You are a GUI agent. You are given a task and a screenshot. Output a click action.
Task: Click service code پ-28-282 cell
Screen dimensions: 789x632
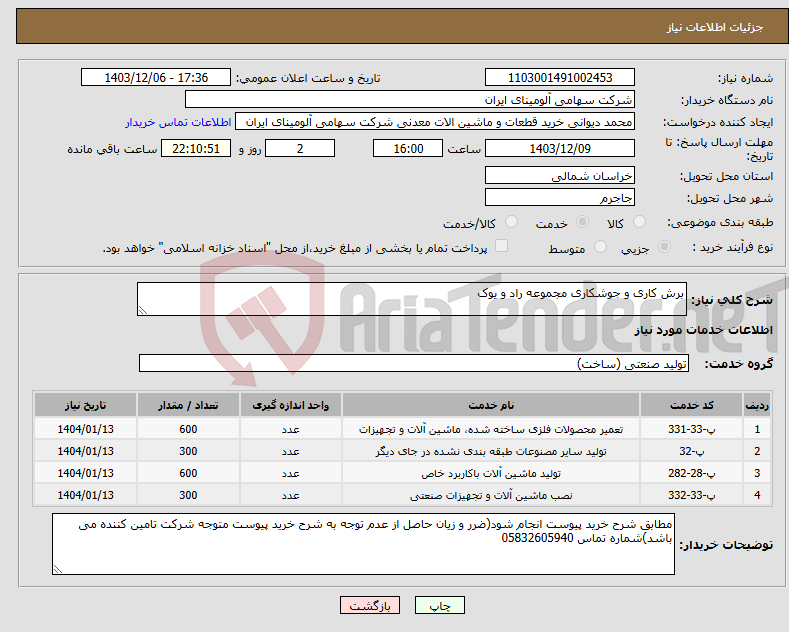[691, 473]
